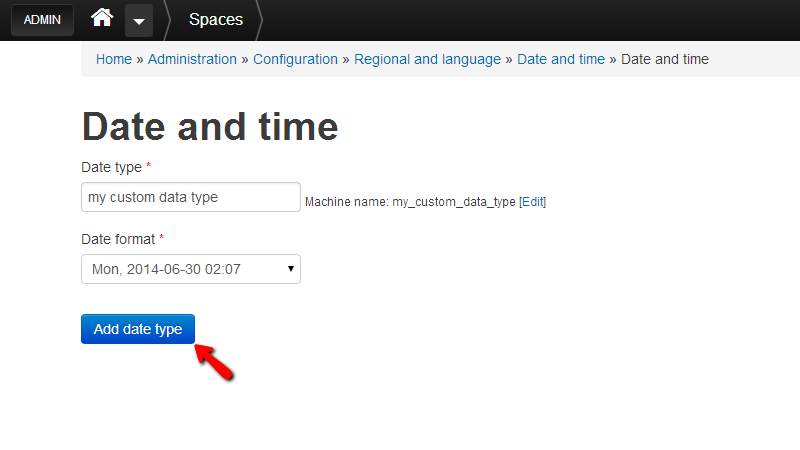Screen dimensions: 800x450
Task: Focus the Date type text field
Action: (x=190, y=197)
